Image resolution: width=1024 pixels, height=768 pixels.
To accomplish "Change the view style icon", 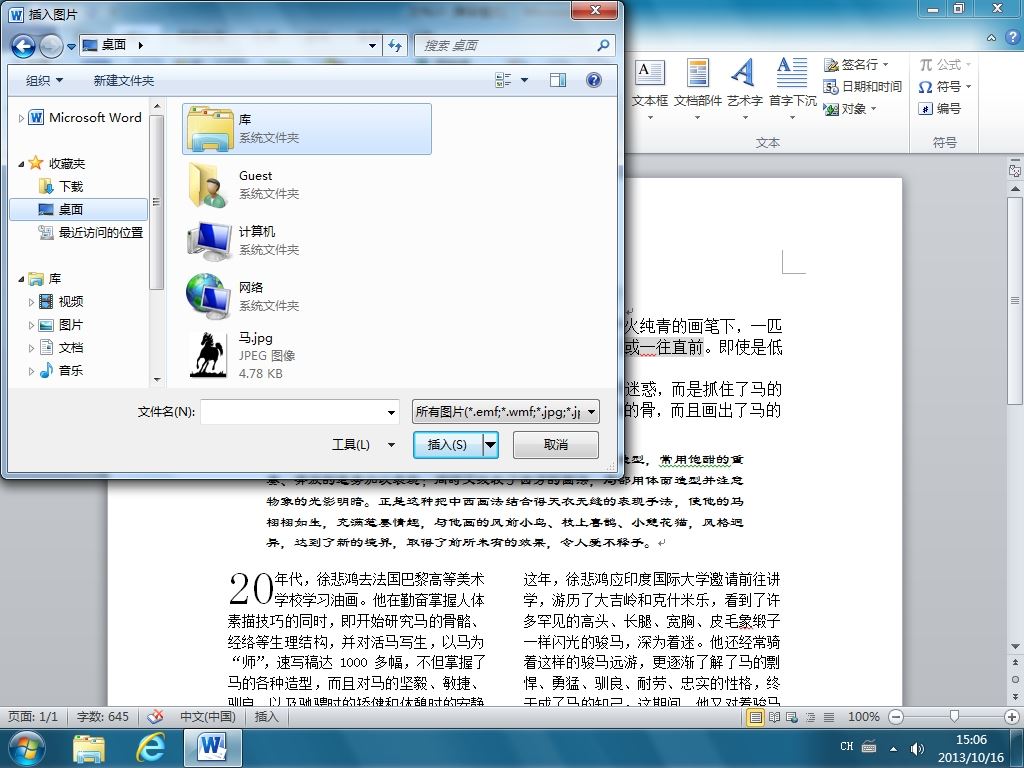I will 503,80.
